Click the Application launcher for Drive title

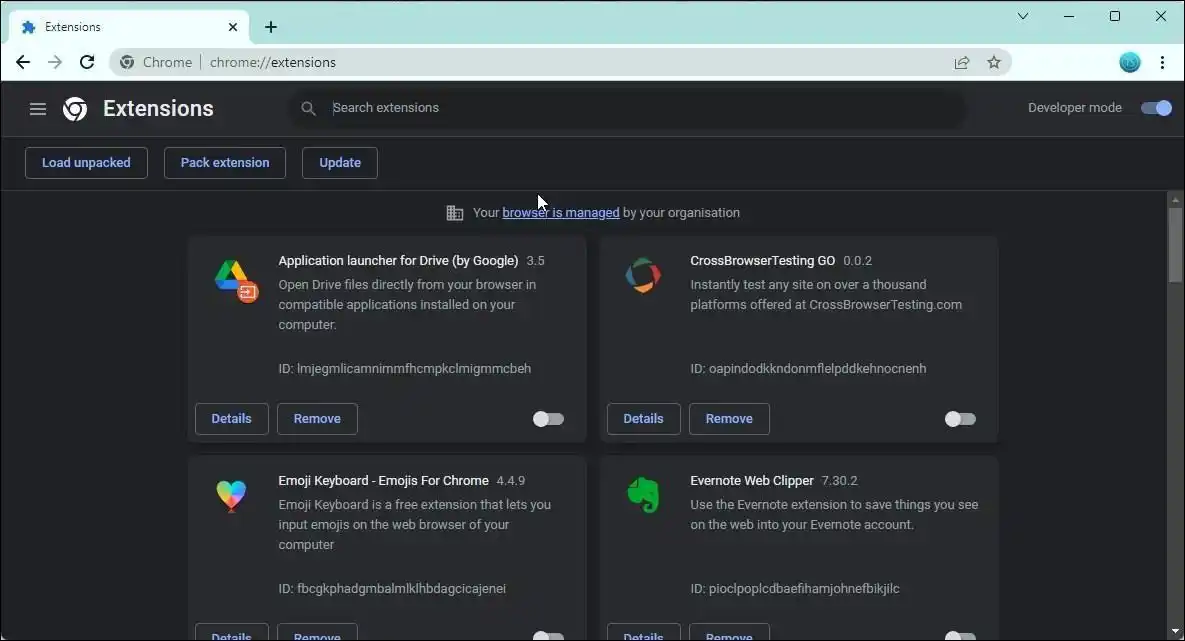(x=398, y=261)
